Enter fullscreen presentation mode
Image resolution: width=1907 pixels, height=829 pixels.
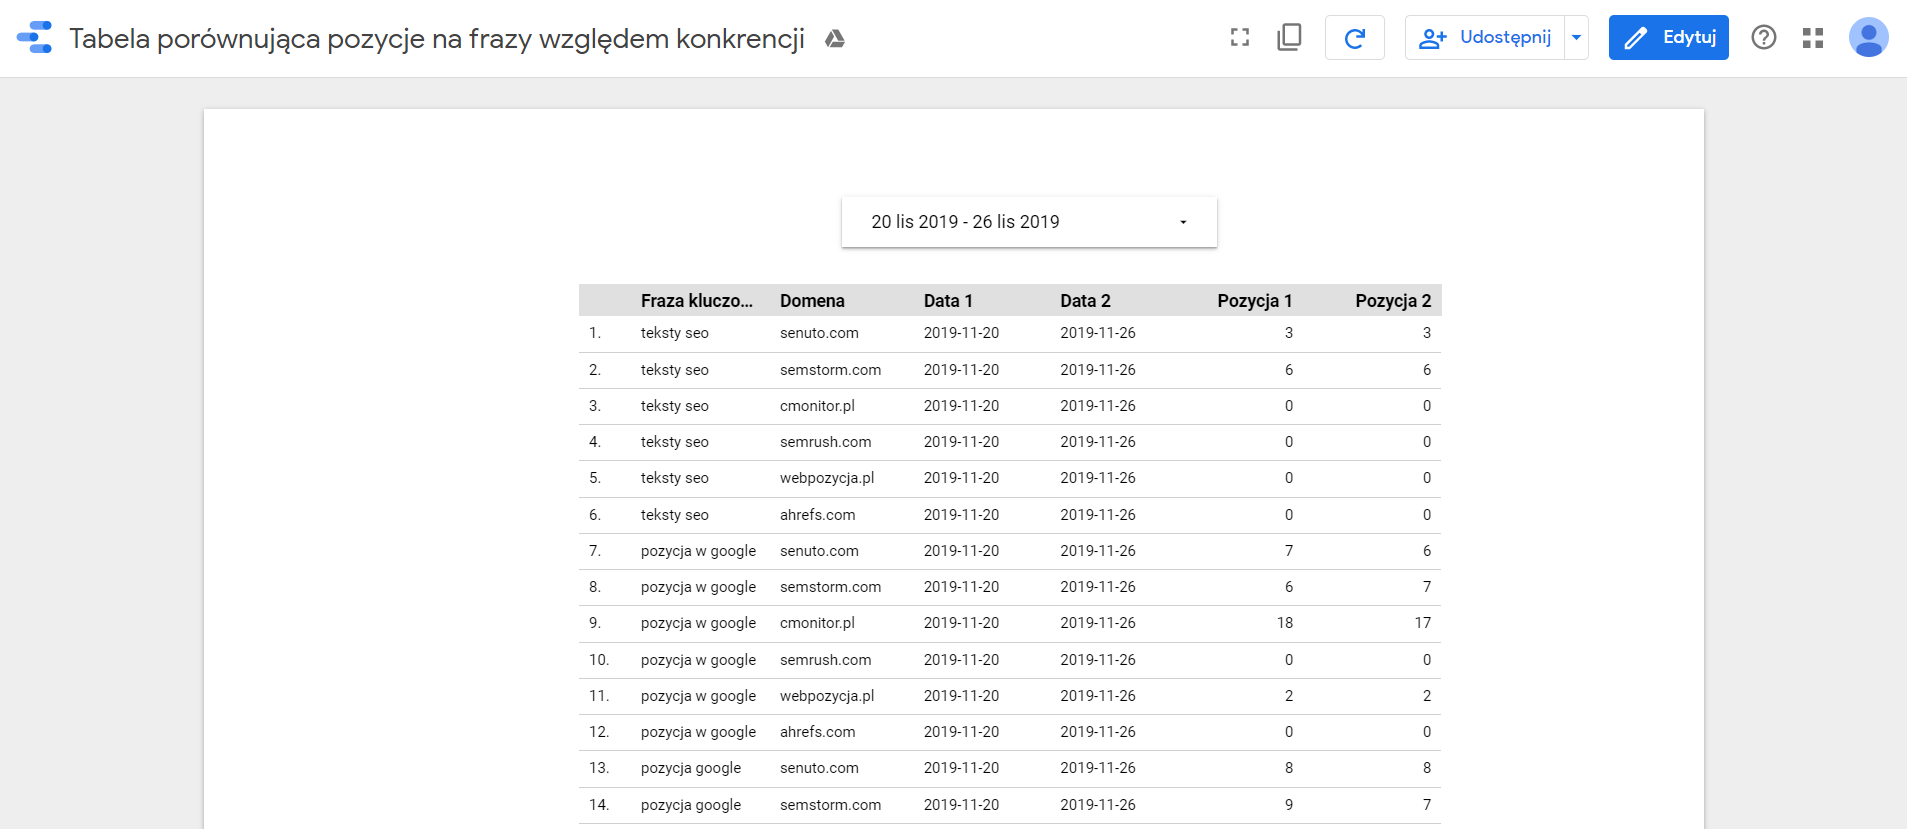pos(1240,38)
